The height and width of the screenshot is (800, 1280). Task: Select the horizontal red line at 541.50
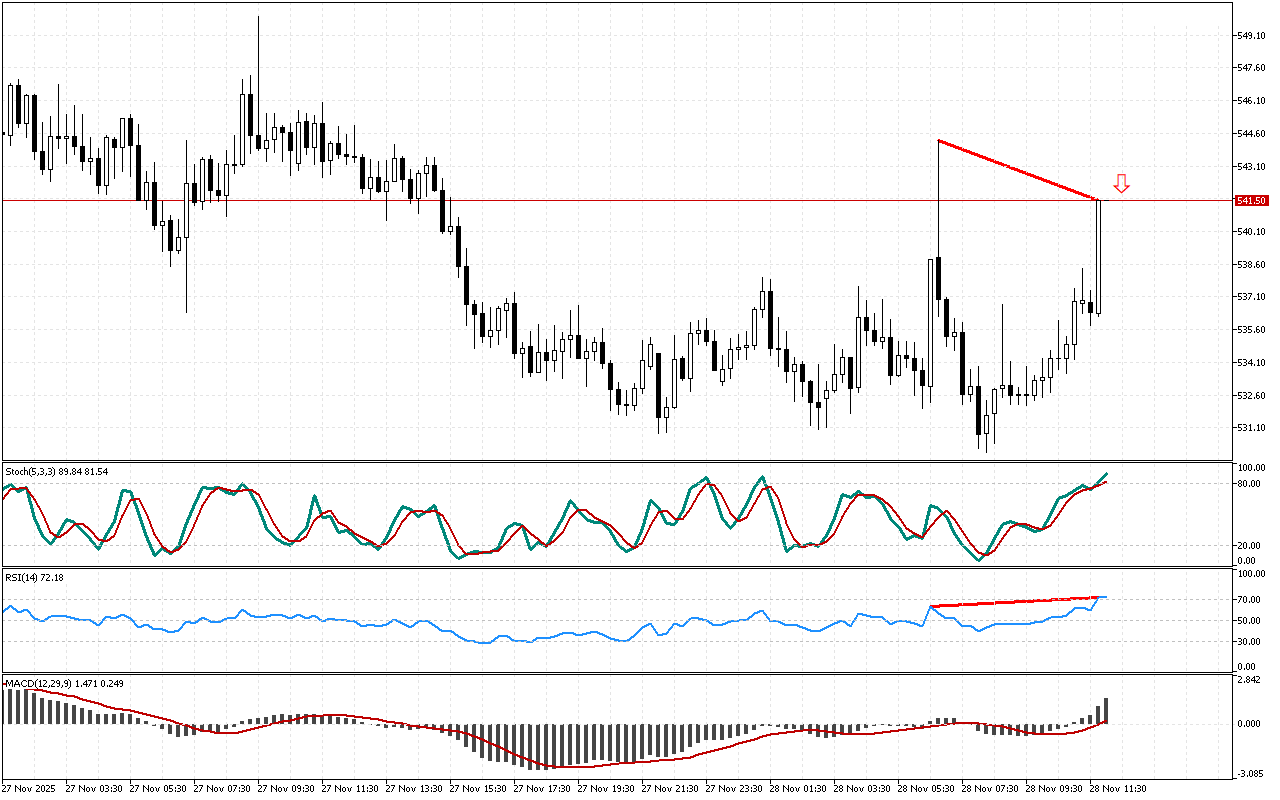coord(600,200)
